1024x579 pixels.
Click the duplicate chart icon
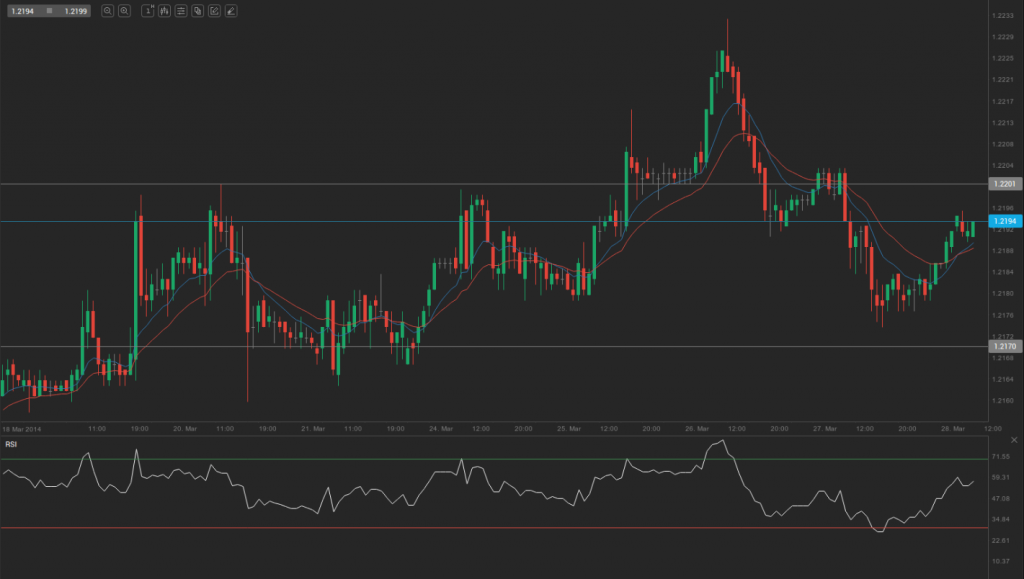point(198,11)
